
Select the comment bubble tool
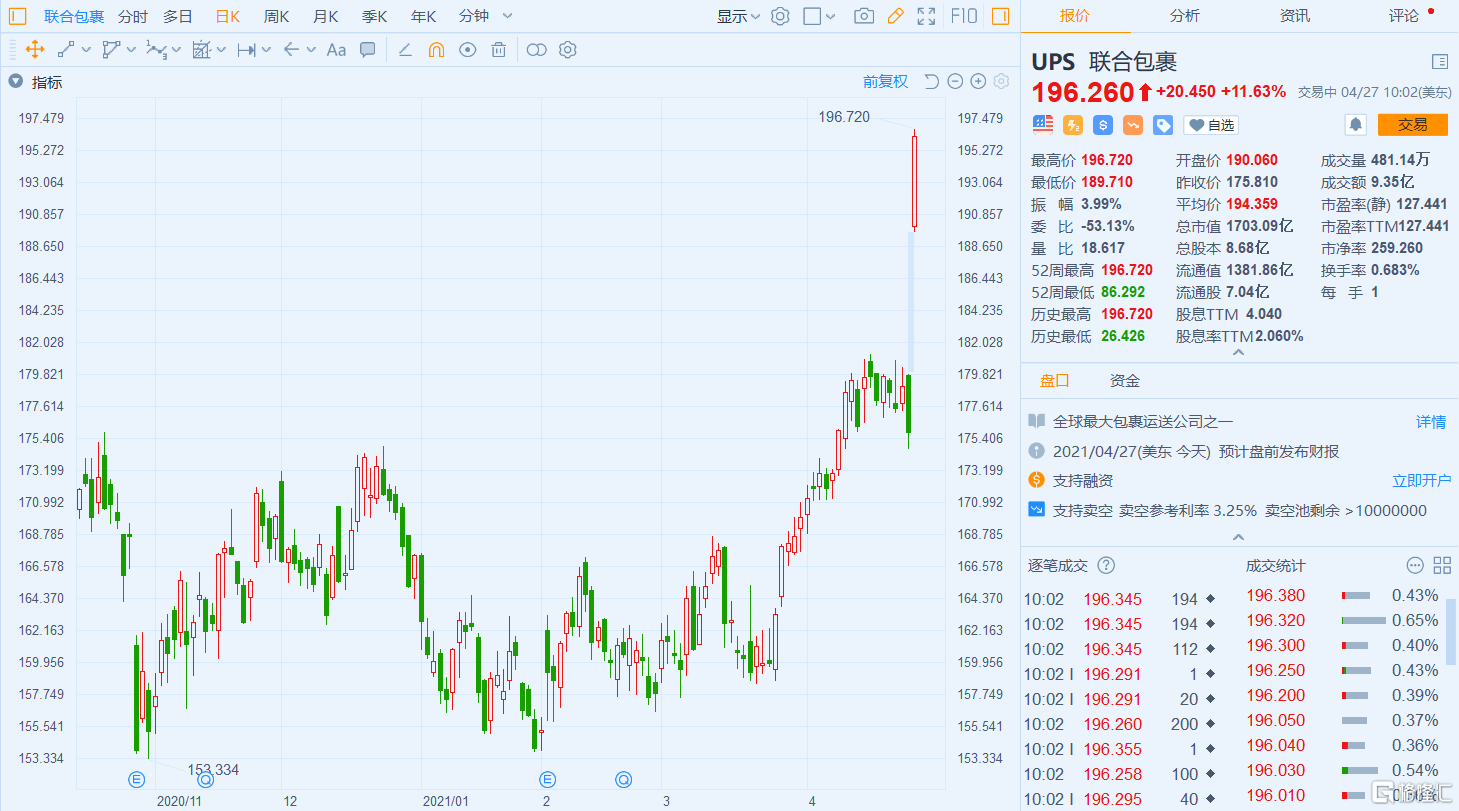coord(367,49)
